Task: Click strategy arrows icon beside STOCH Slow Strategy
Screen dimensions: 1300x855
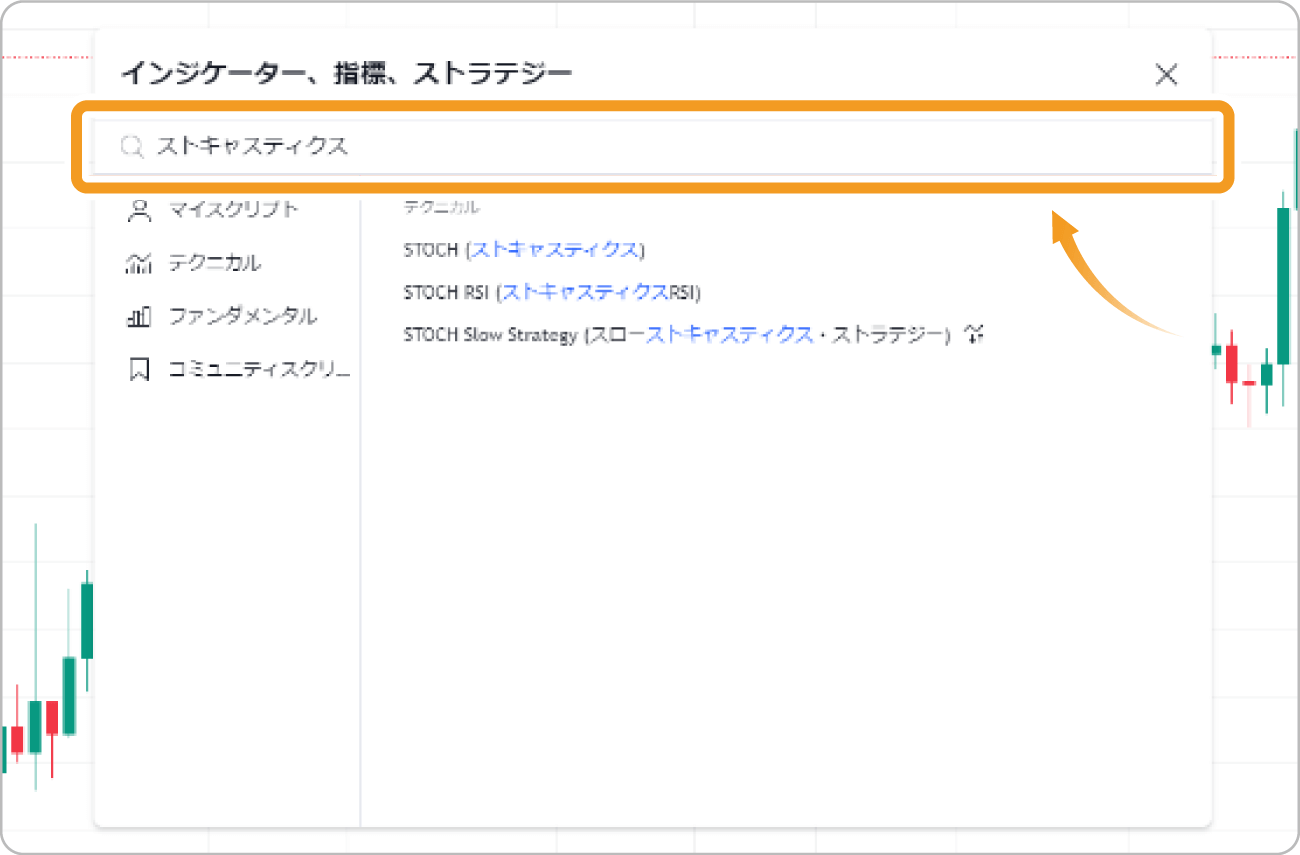Action: pyautogui.click(x=974, y=335)
